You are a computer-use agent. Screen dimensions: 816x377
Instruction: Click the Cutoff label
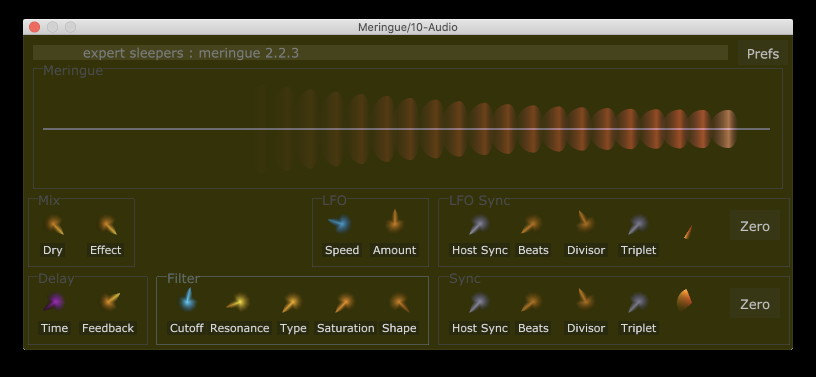click(186, 328)
